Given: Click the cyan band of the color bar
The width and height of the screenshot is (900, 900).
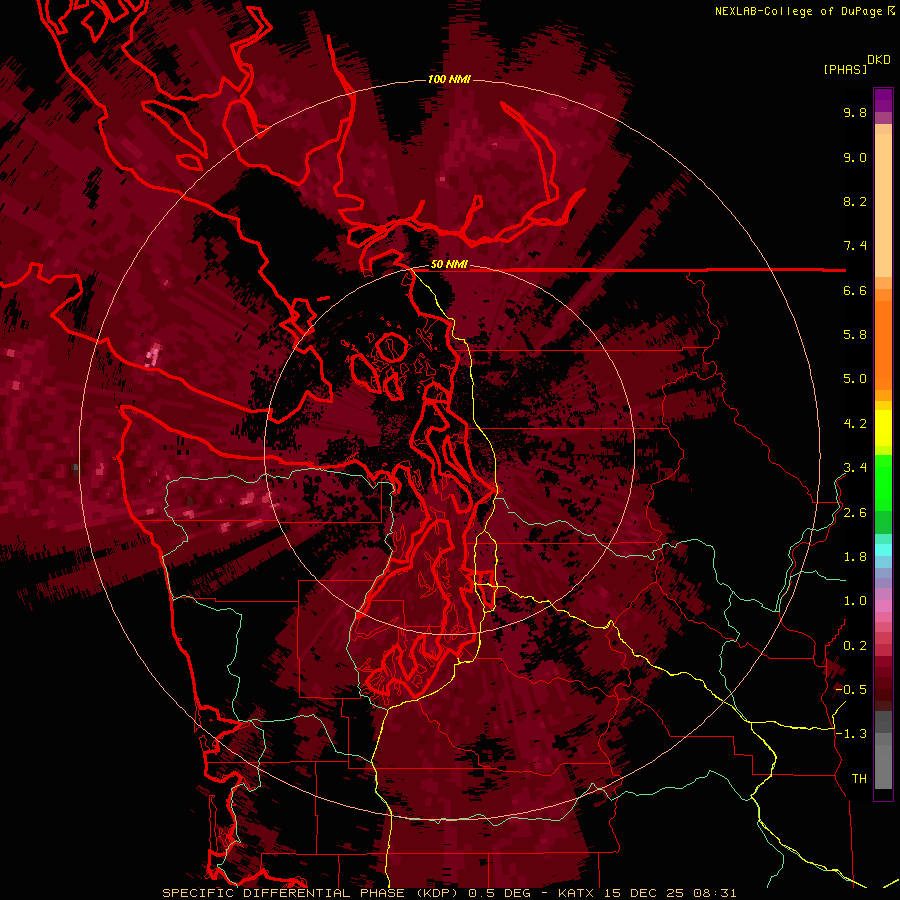Looking at the screenshot, I should (x=883, y=549).
